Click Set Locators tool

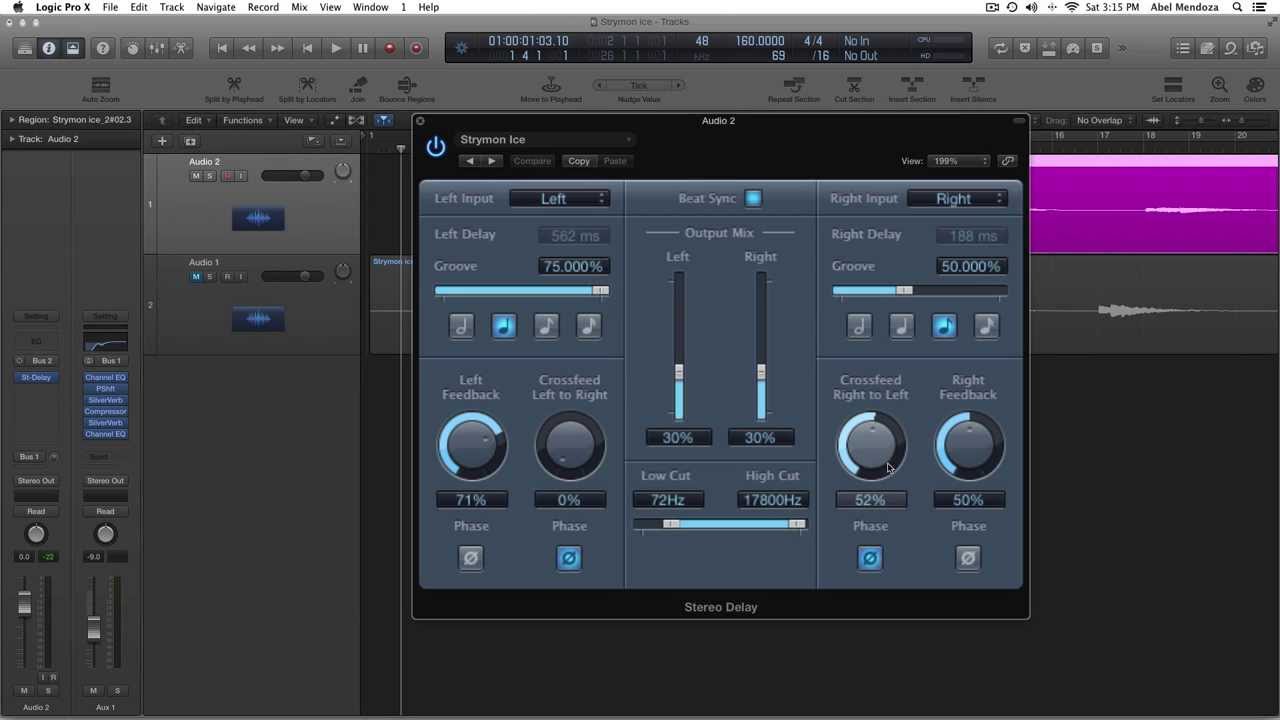tap(1173, 89)
